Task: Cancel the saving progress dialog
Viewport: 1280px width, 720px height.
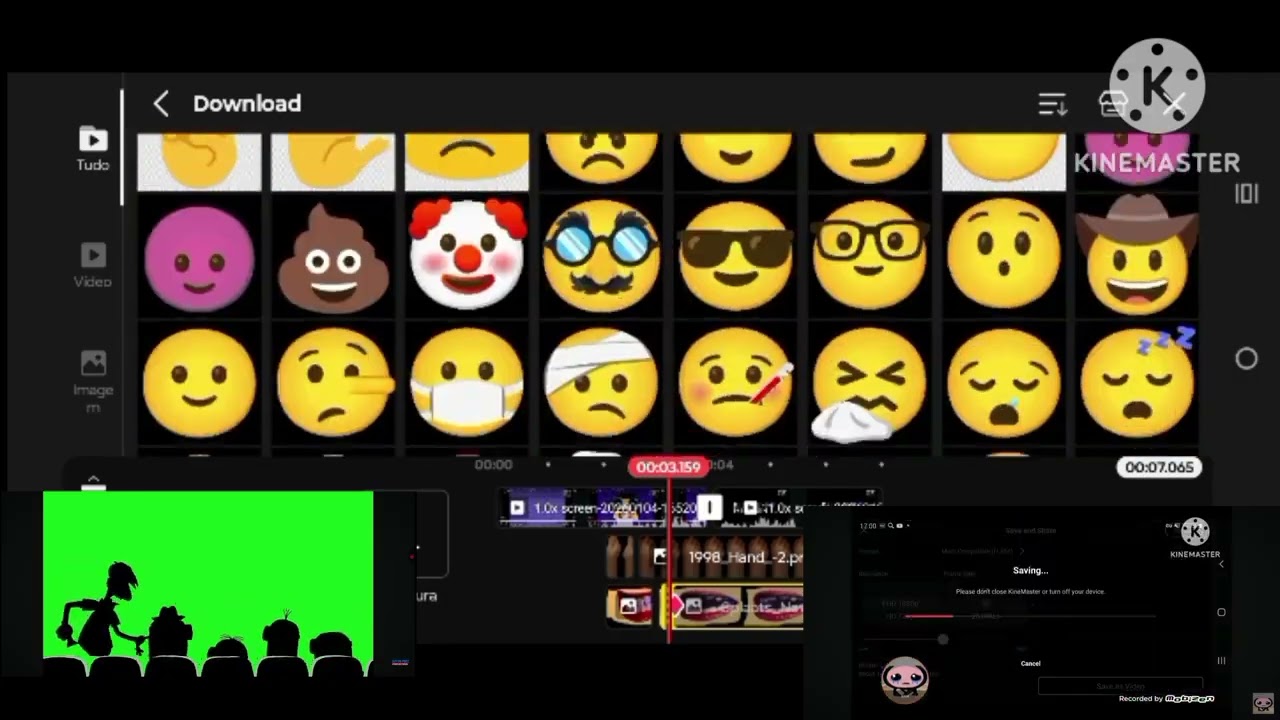Action: click(1030, 663)
